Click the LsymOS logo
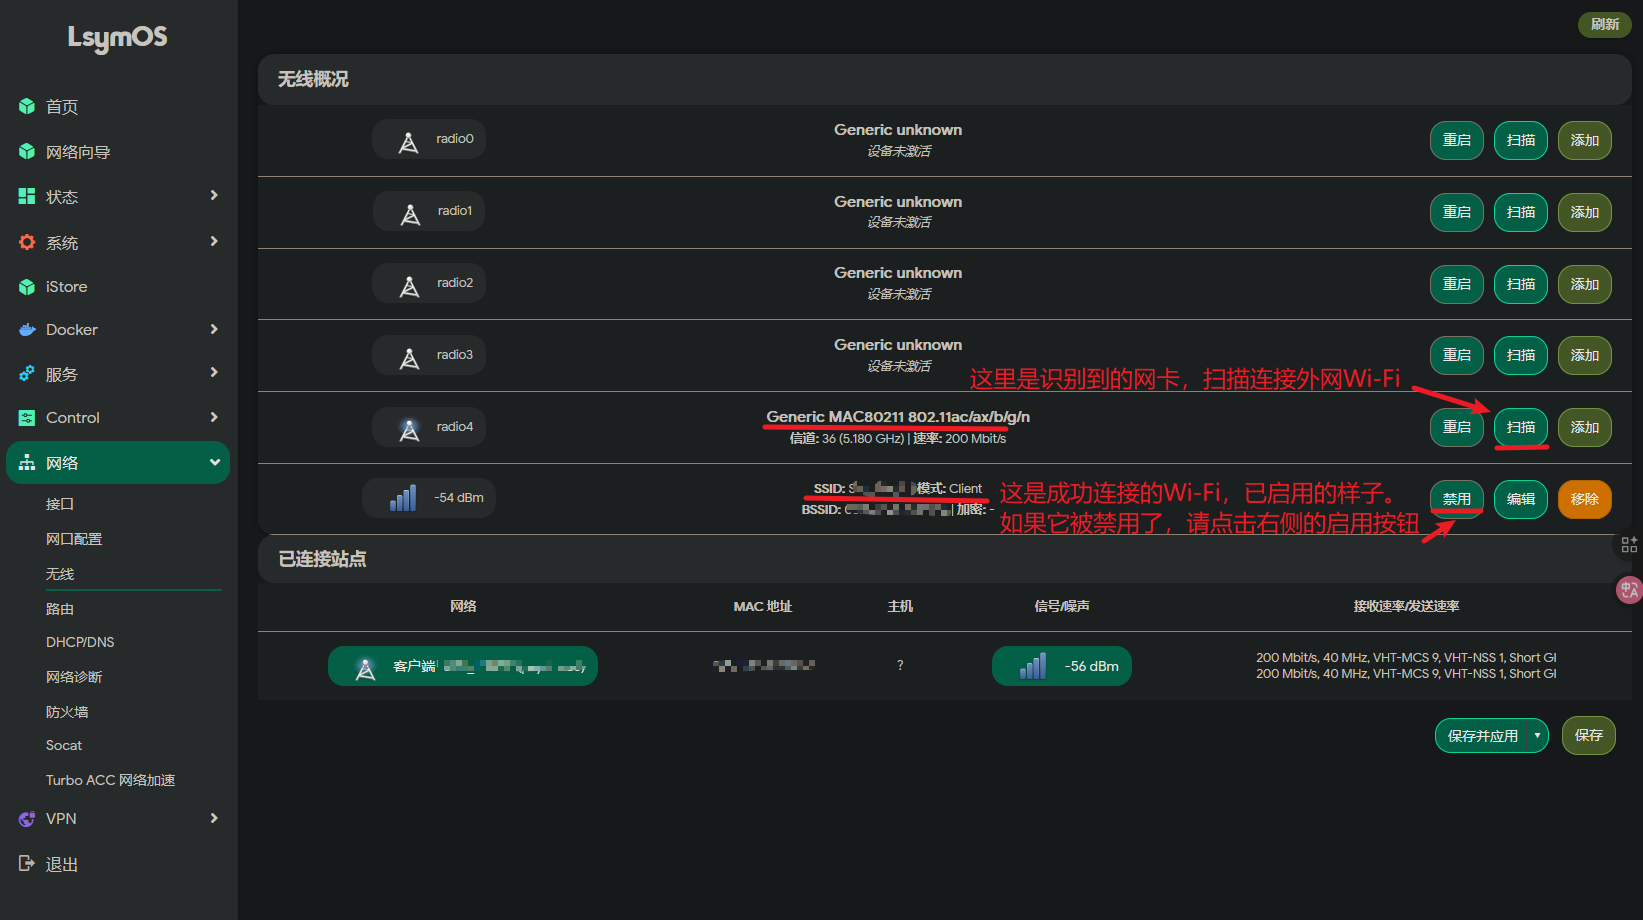This screenshot has height=920, width=1643. (118, 38)
